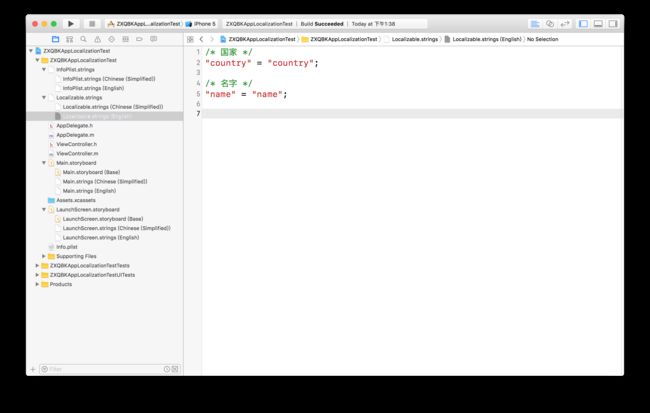Collapse the ZXQBKAppLocalizationTest folder group
Viewport: 650px width, 413px height.
tap(37, 60)
